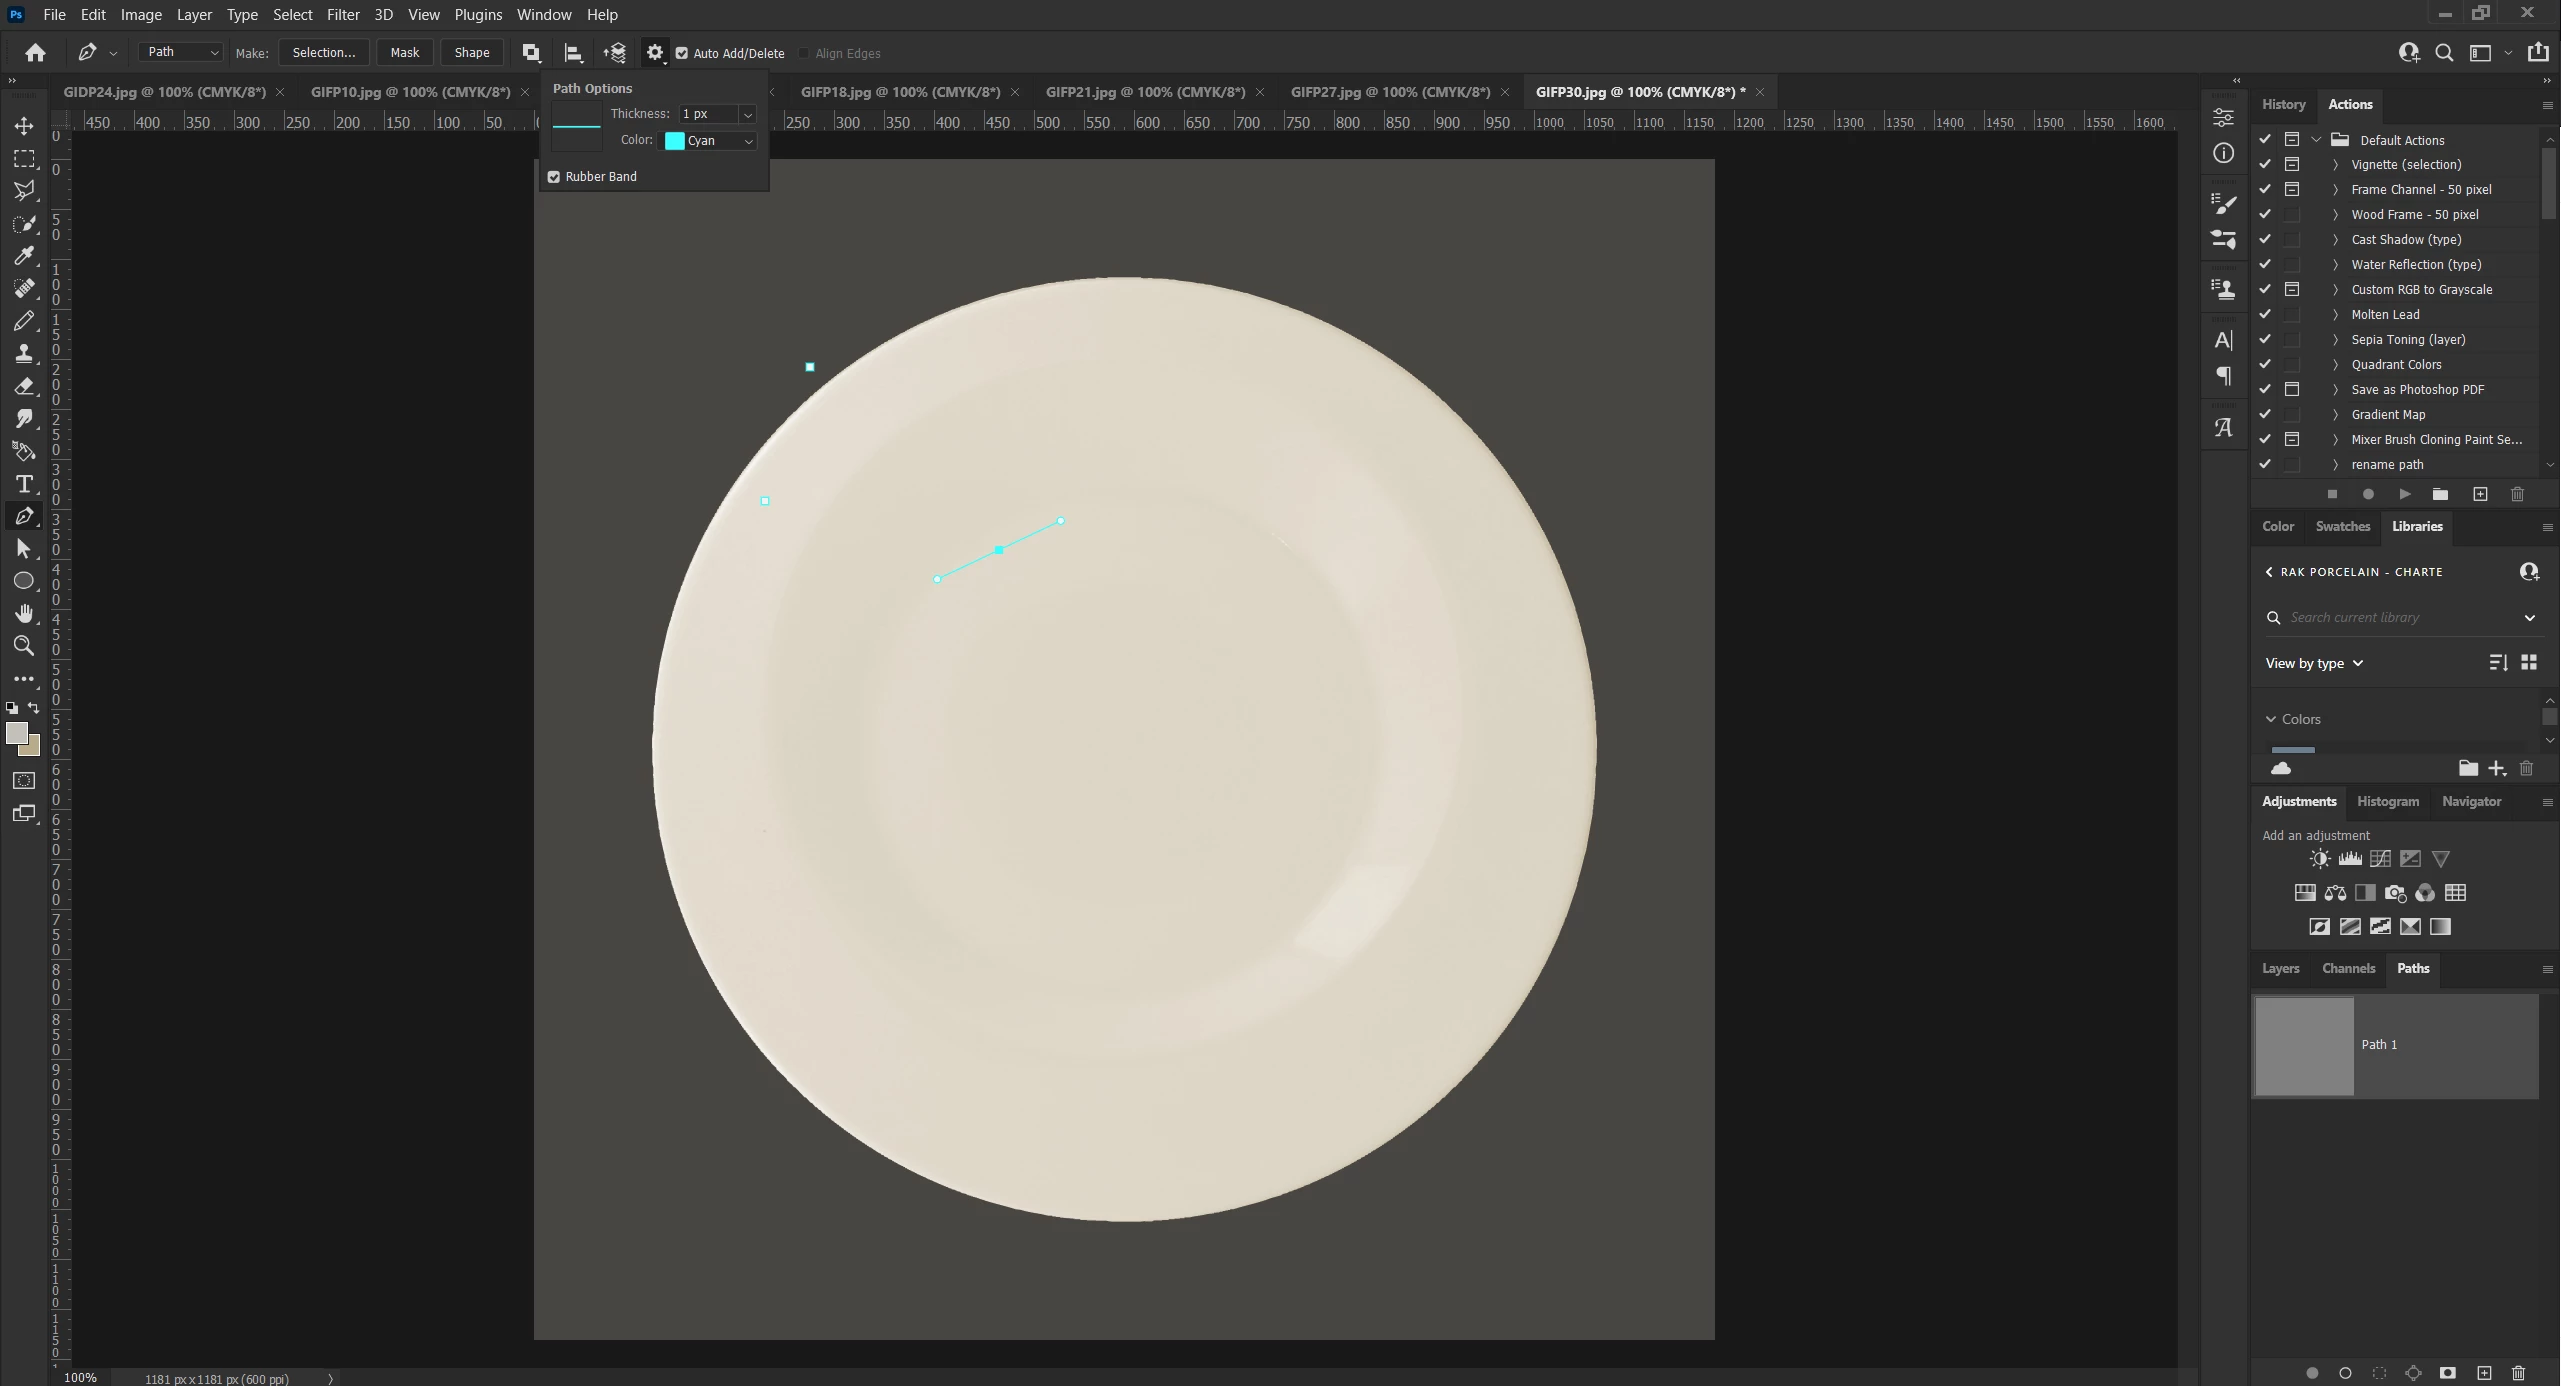
Task: Toggle Auto Add/Delete checkbox
Action: click(x=682, y=53)
